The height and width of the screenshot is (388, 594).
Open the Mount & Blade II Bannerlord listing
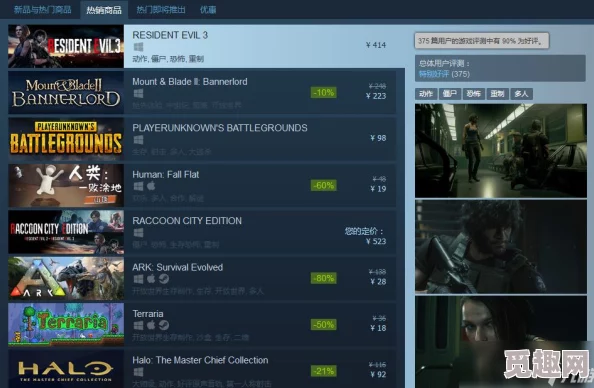202,92
